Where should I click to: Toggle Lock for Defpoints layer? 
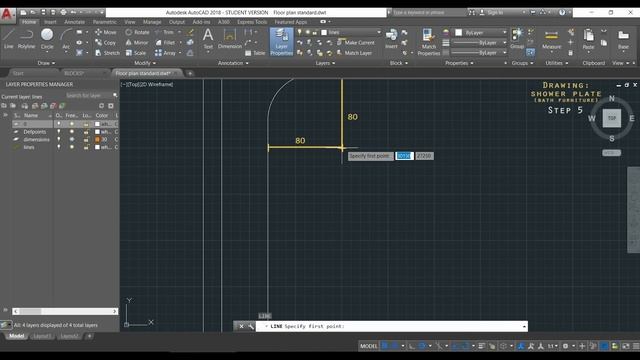tap(86, 132)
